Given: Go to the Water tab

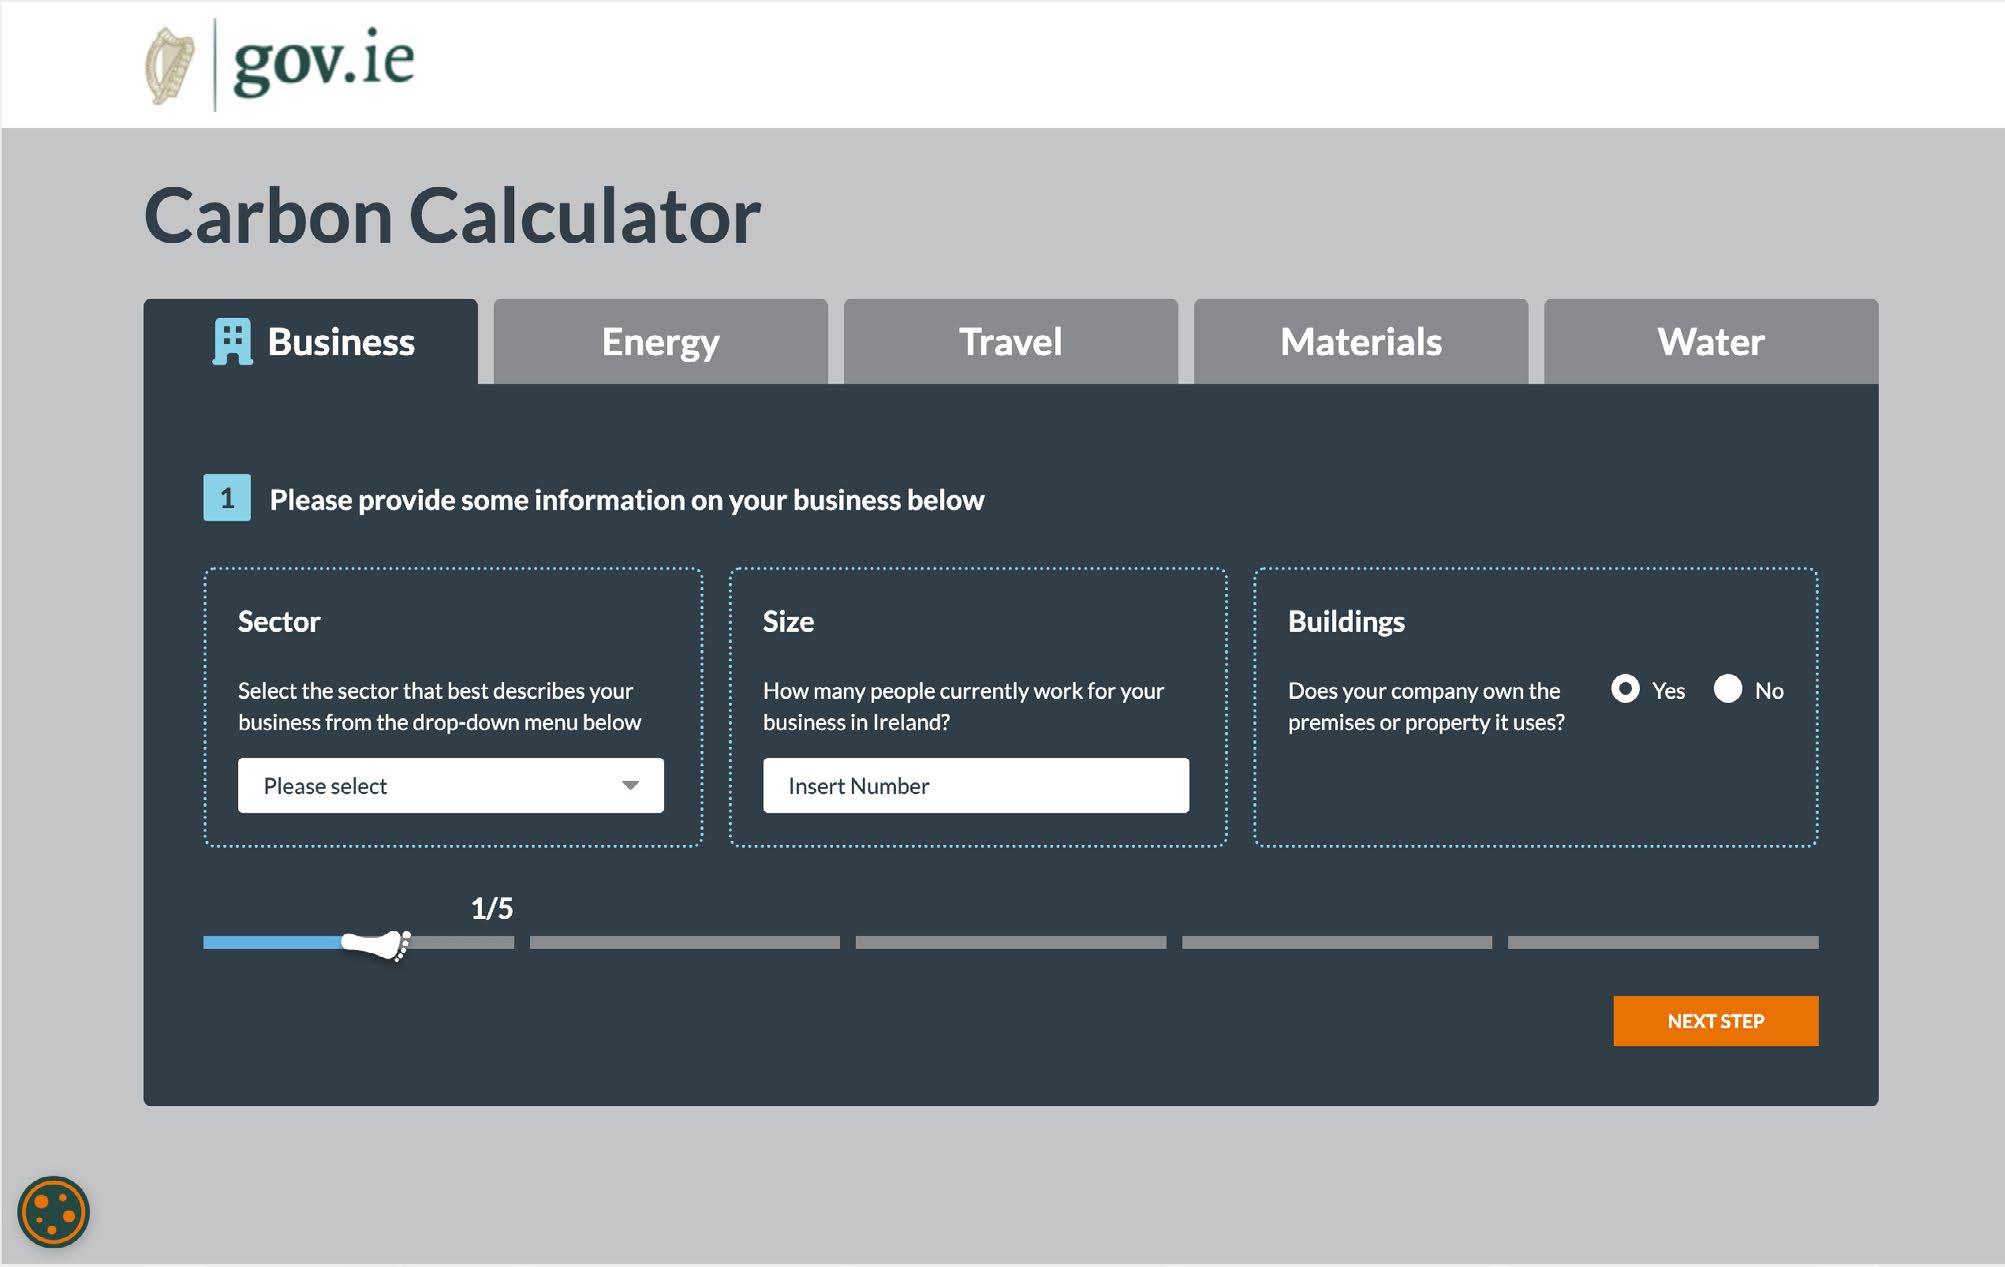Looking at the screenshot, I should pyautogui.click(x=1710, y=342).
